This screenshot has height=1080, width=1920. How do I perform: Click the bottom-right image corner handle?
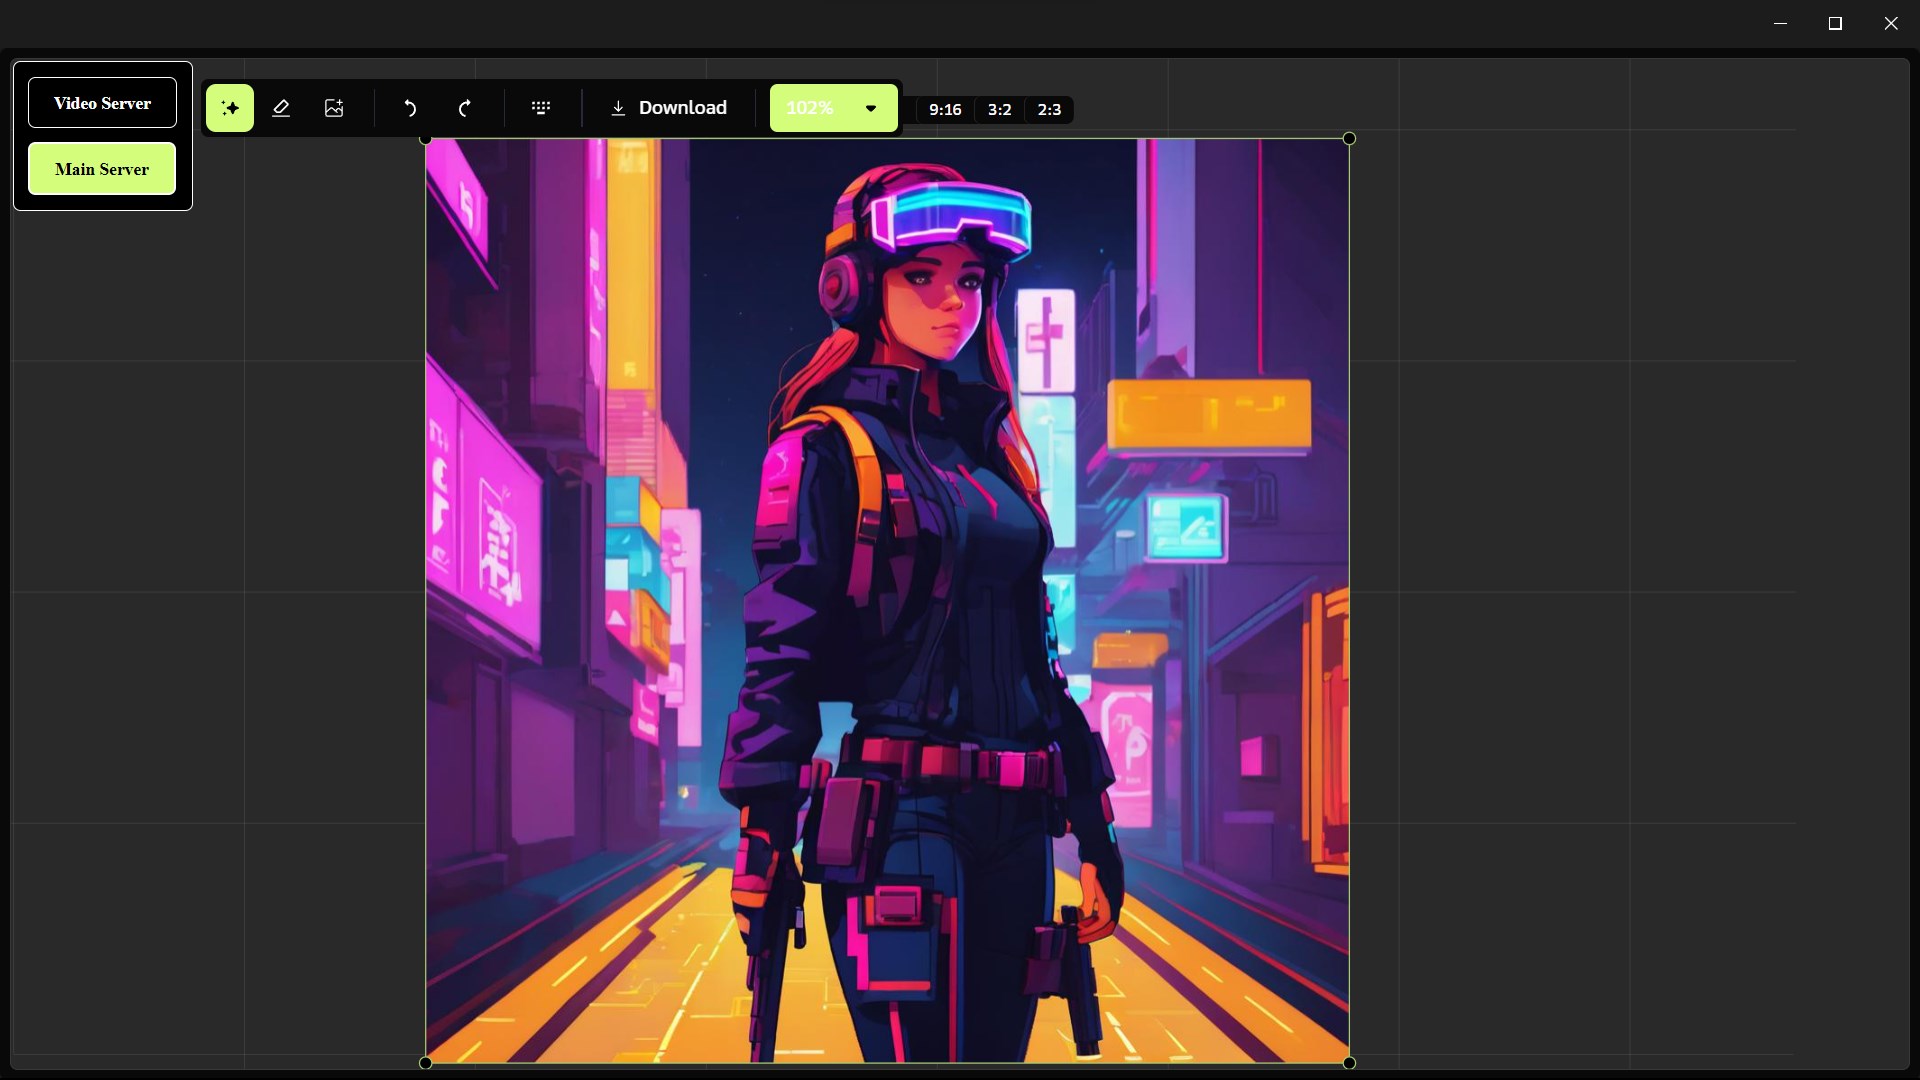click(x=1349, y=1063)
